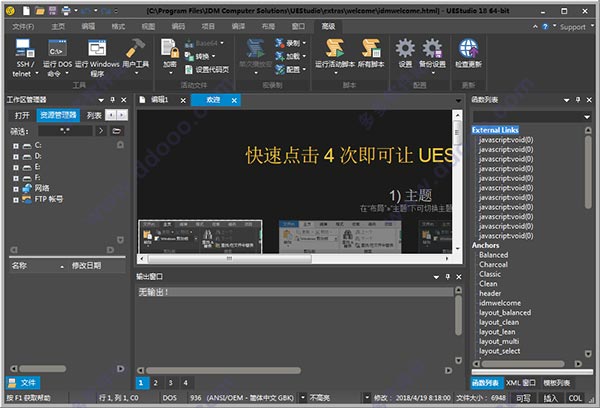Click the blue help question icon
The height and width of the screenshot is (408, 600).
545,26
